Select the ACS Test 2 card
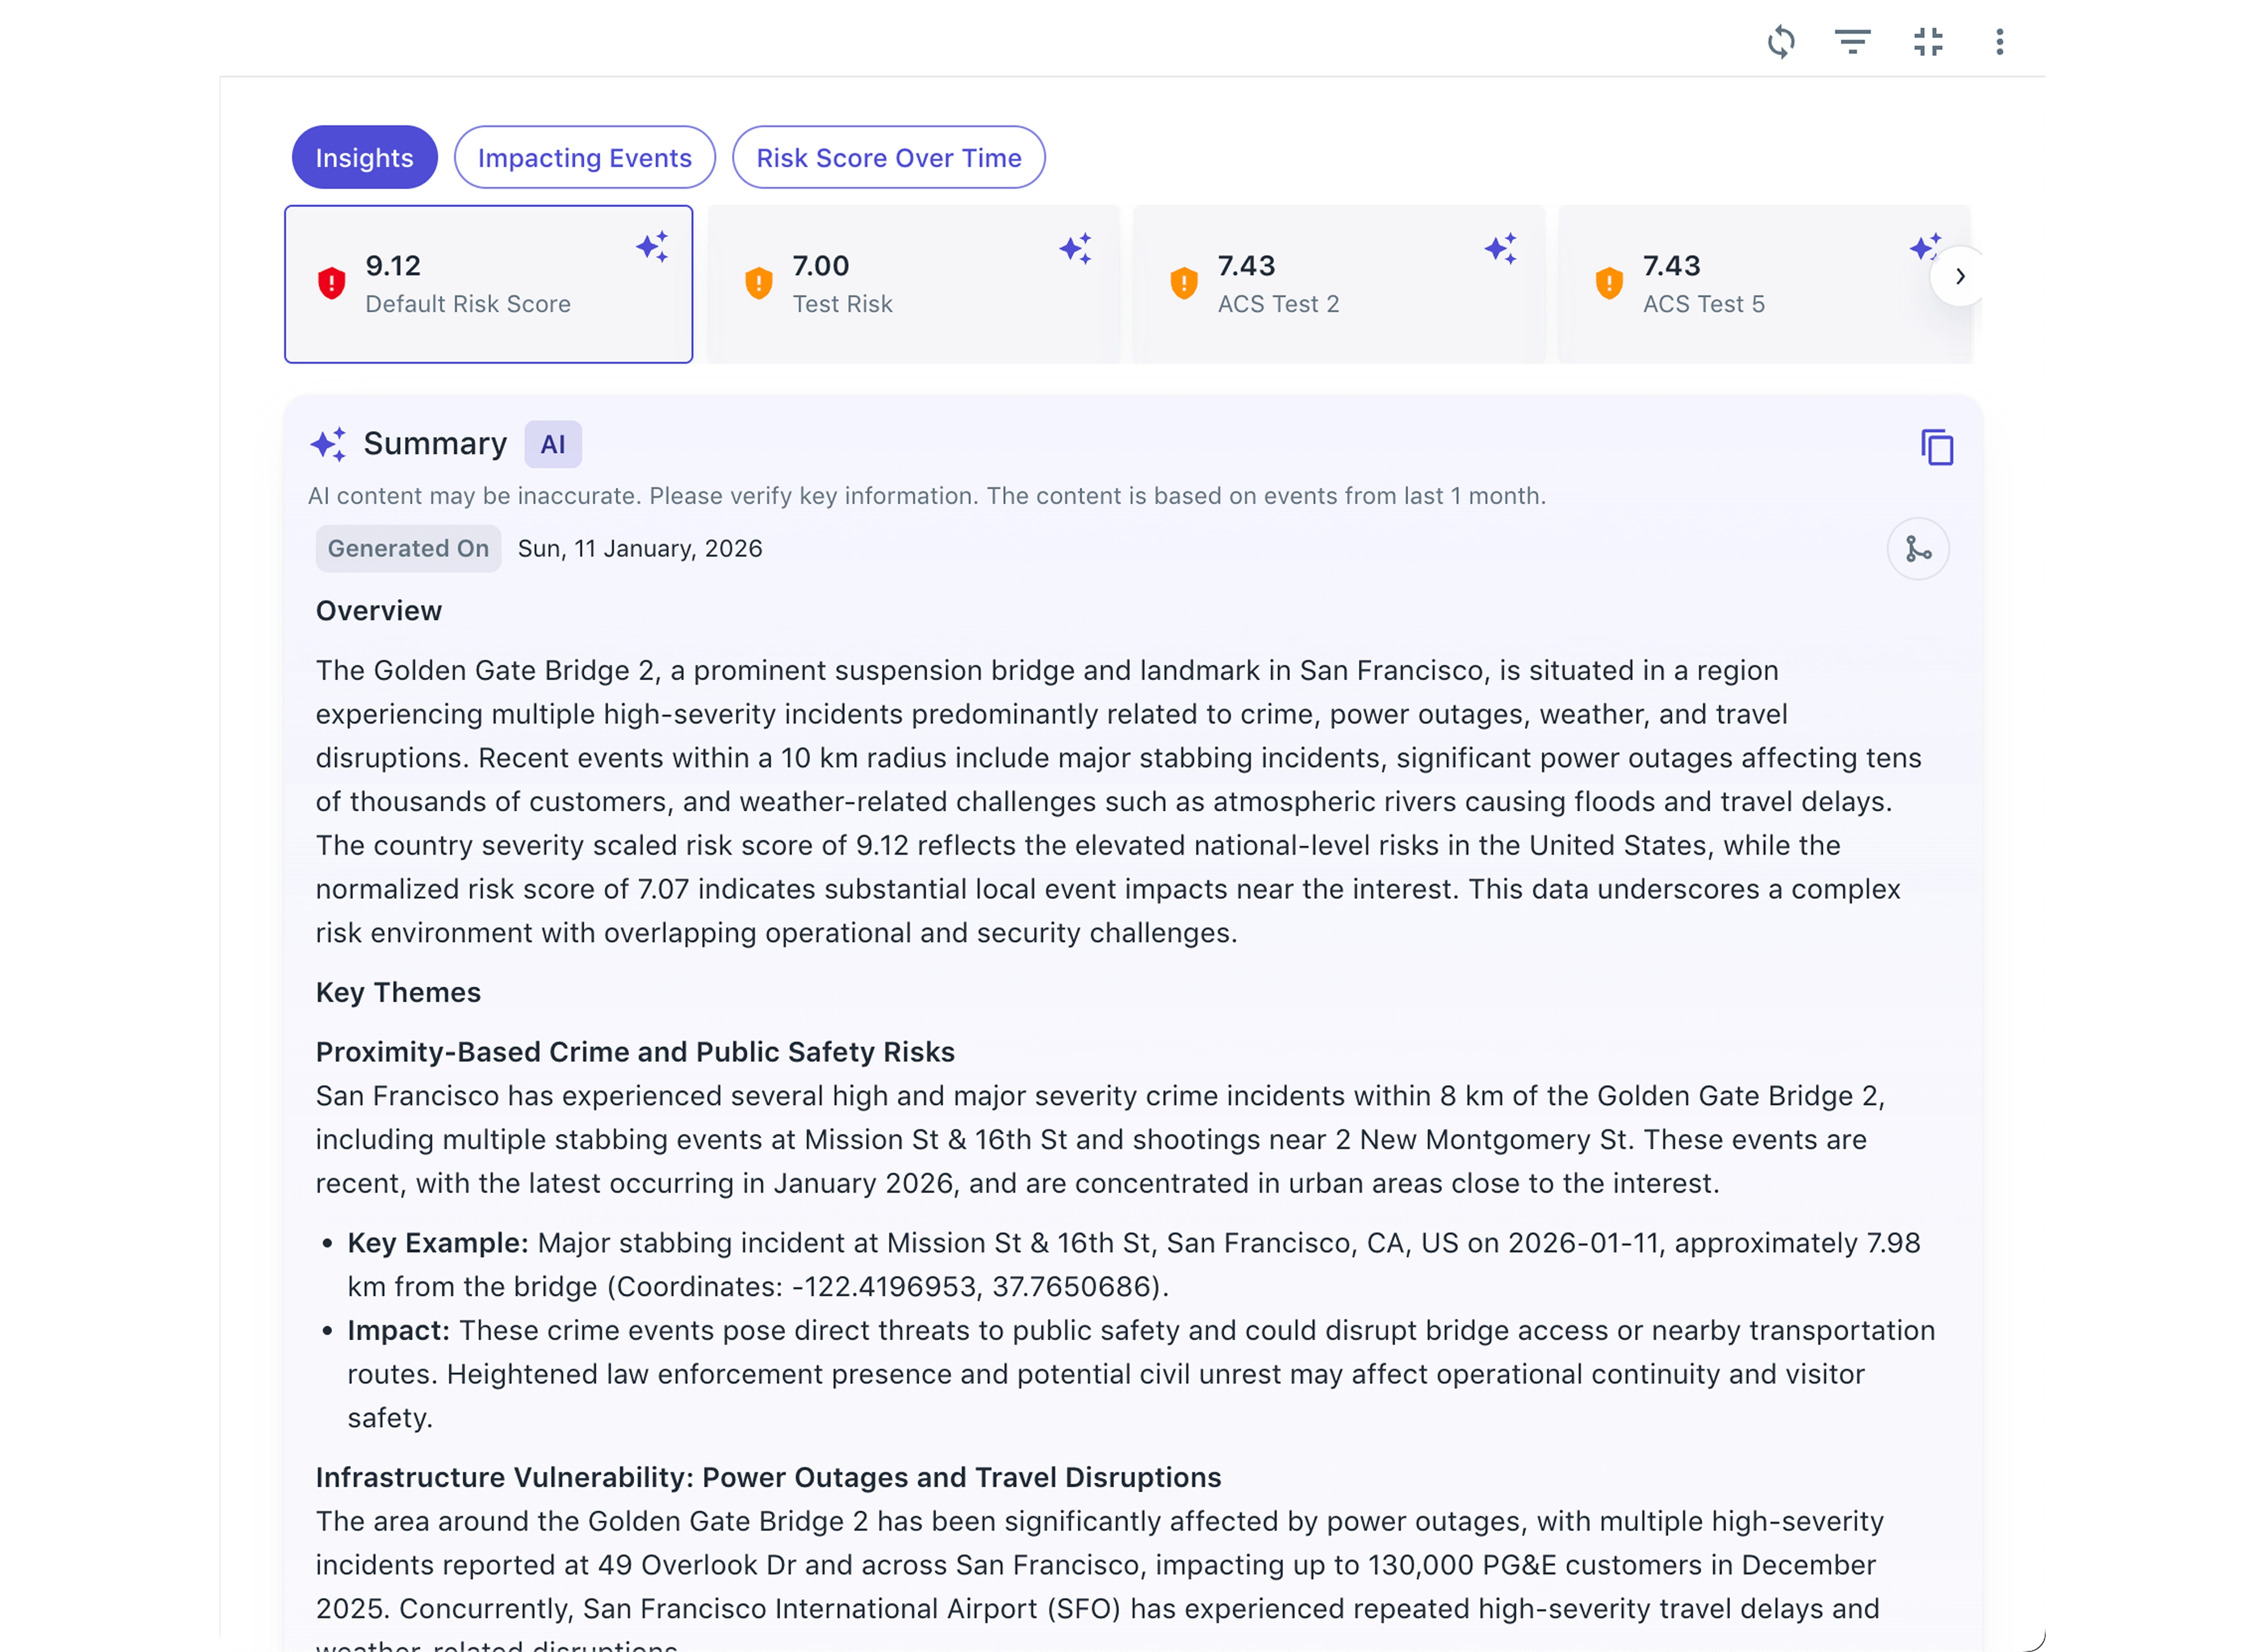This screenshot has width=2263, height=1652. coord(1338,284)
